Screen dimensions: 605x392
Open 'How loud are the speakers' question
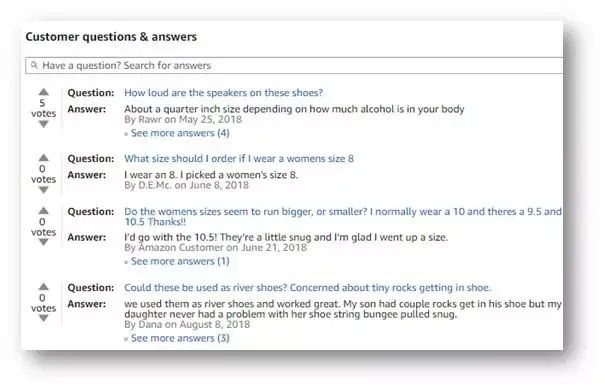[223, 93]
